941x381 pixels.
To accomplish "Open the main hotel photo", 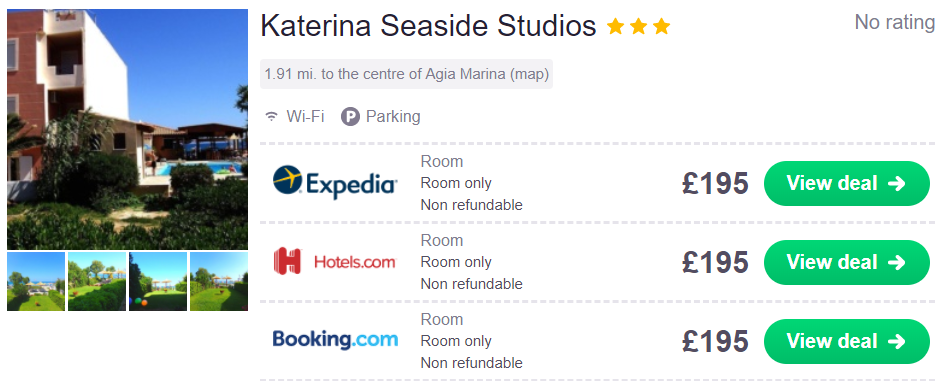I will [127, 129].
